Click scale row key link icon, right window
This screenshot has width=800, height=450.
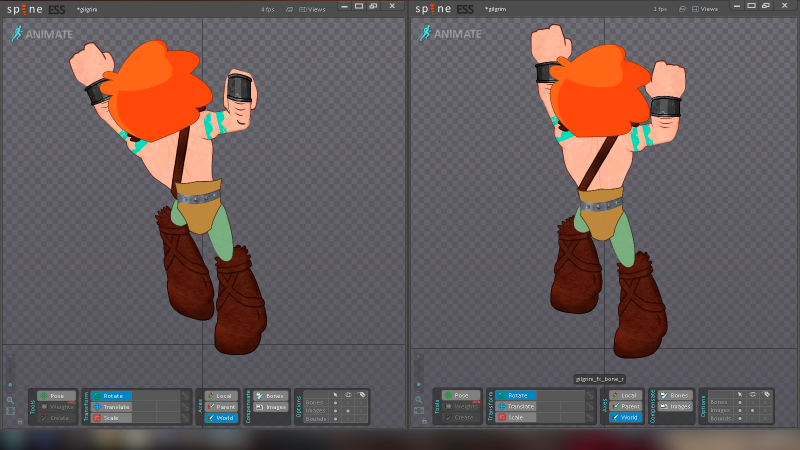(590, 417)
